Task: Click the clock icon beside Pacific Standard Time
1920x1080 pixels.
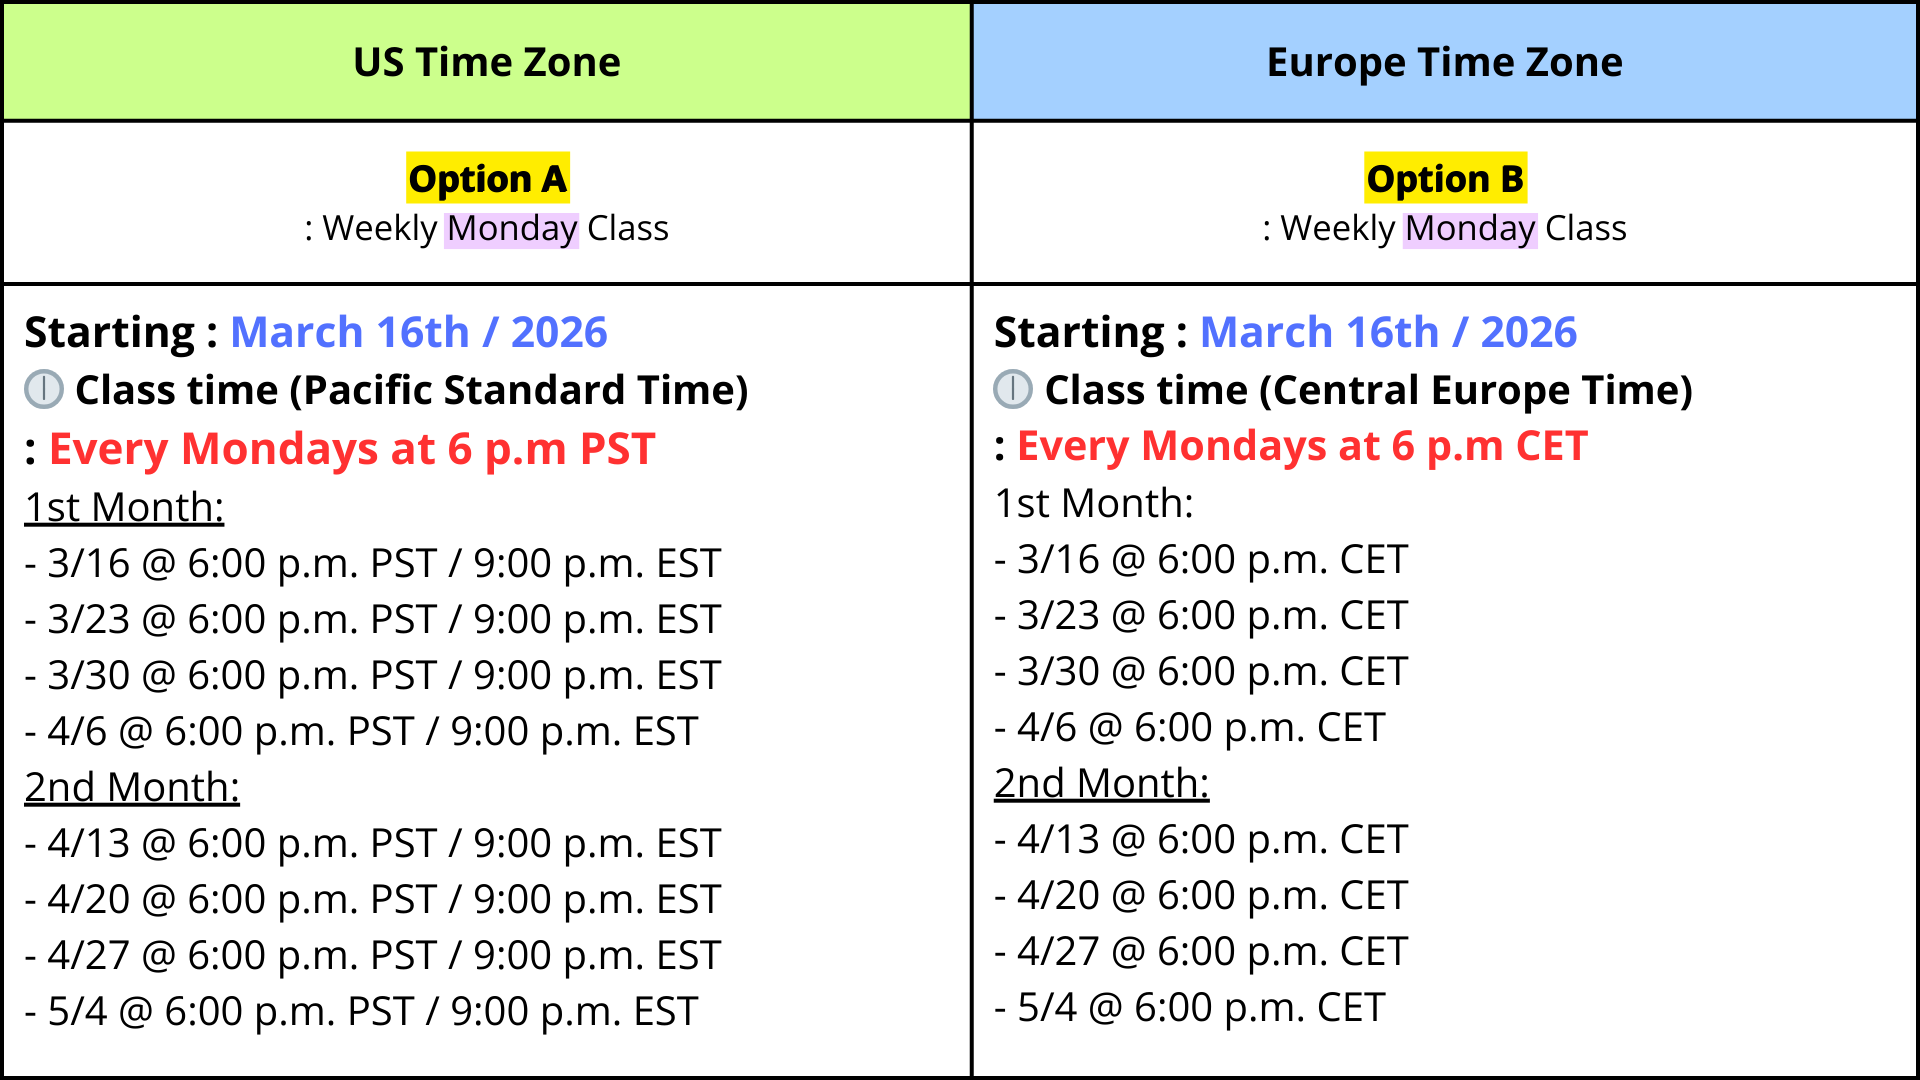Action: pyautogui.click(x=44, y=389)
